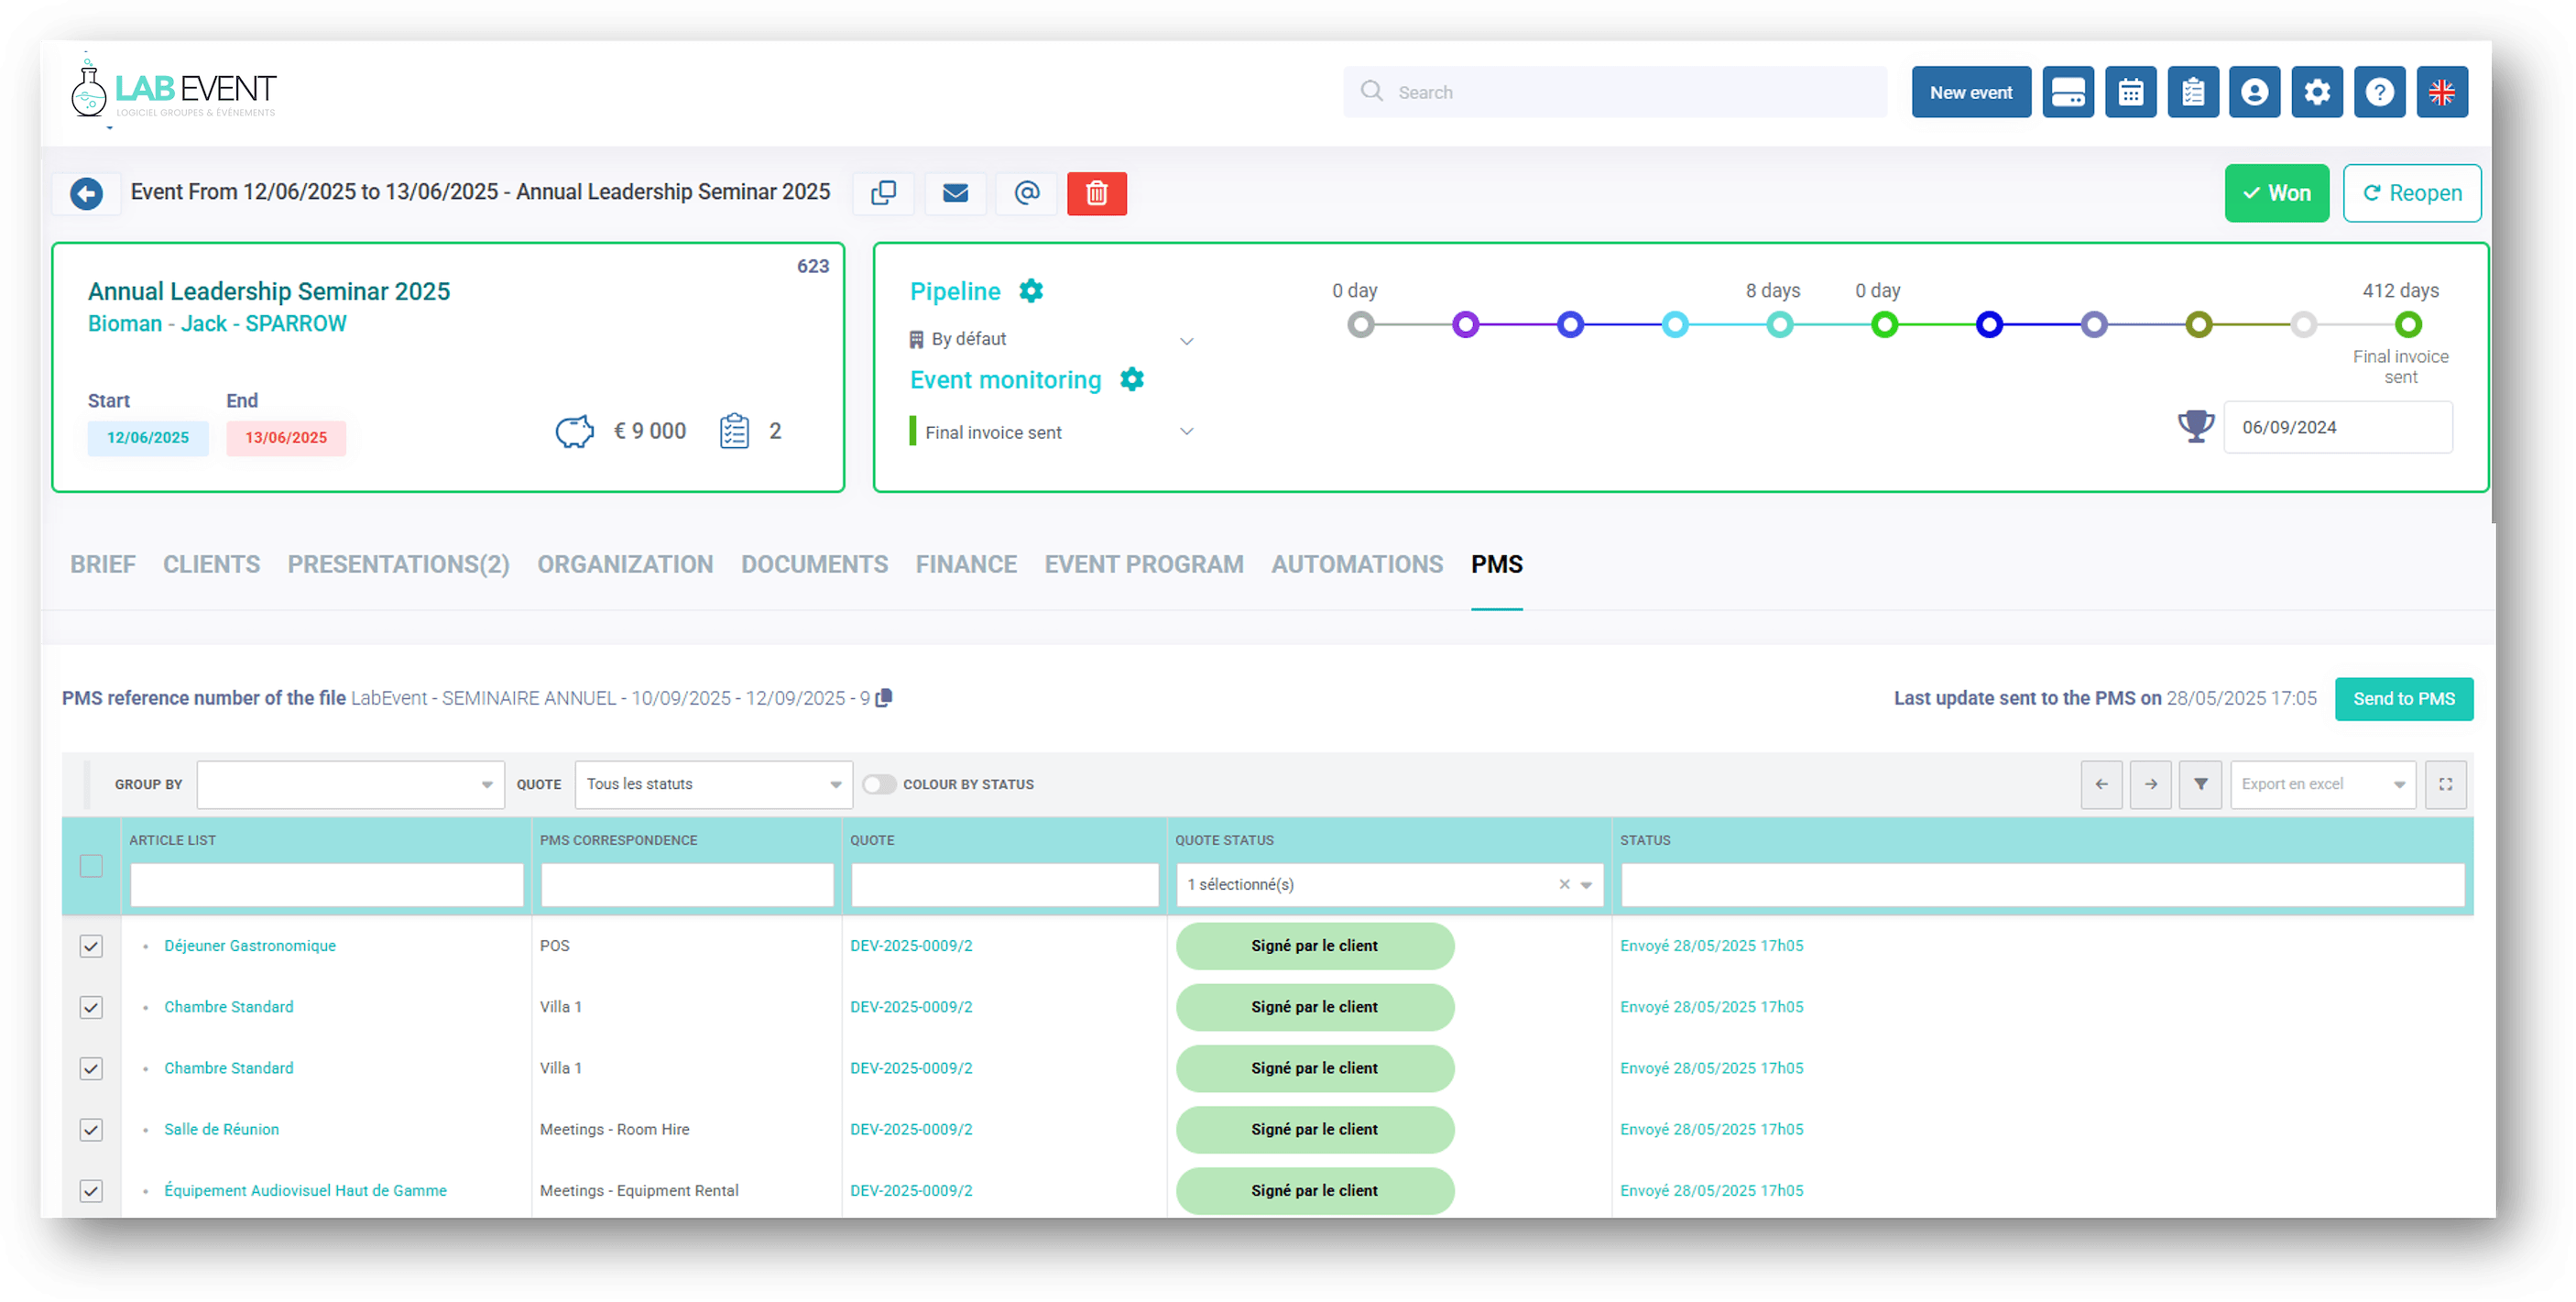Open the calendar icon in header

tap(2130, 92)
